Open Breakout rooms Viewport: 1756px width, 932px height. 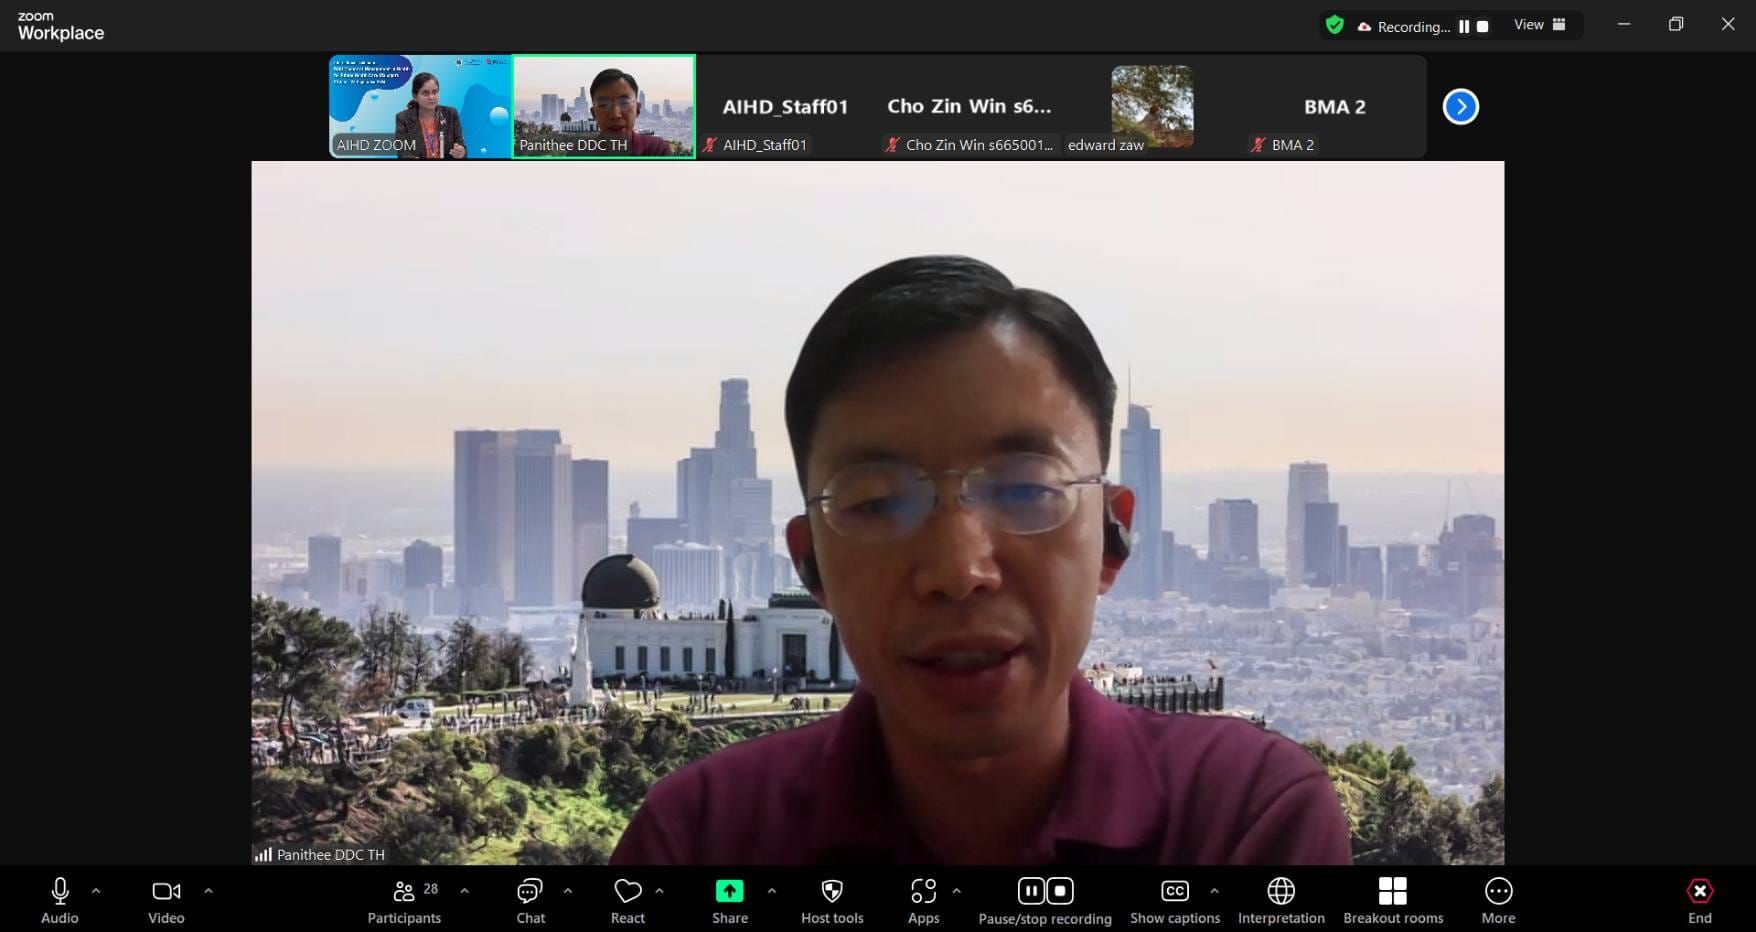(x=1392, y=901)
